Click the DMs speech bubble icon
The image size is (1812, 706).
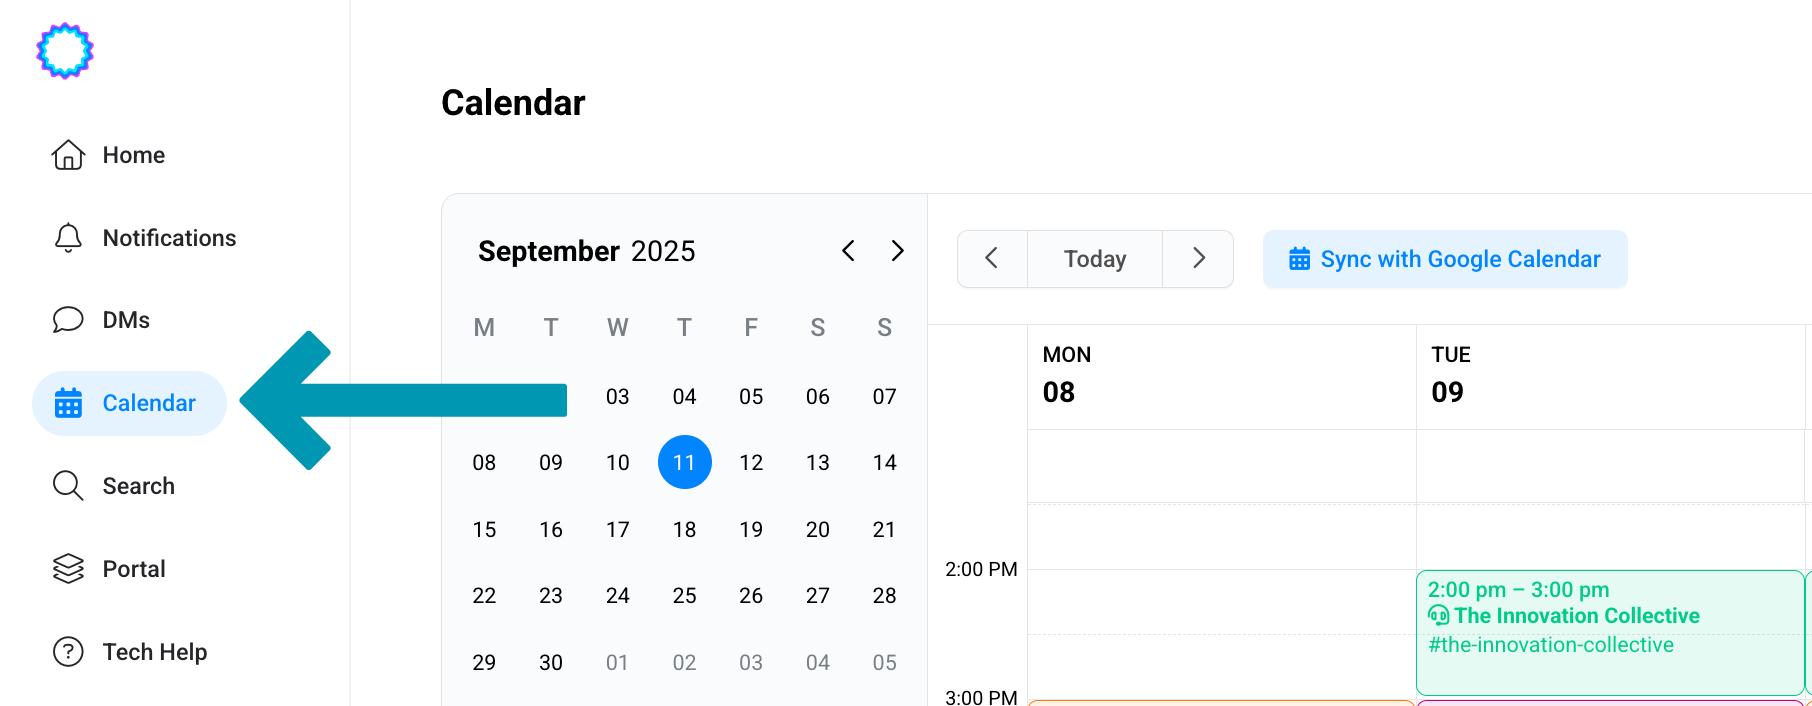click(x=68, y=320)
